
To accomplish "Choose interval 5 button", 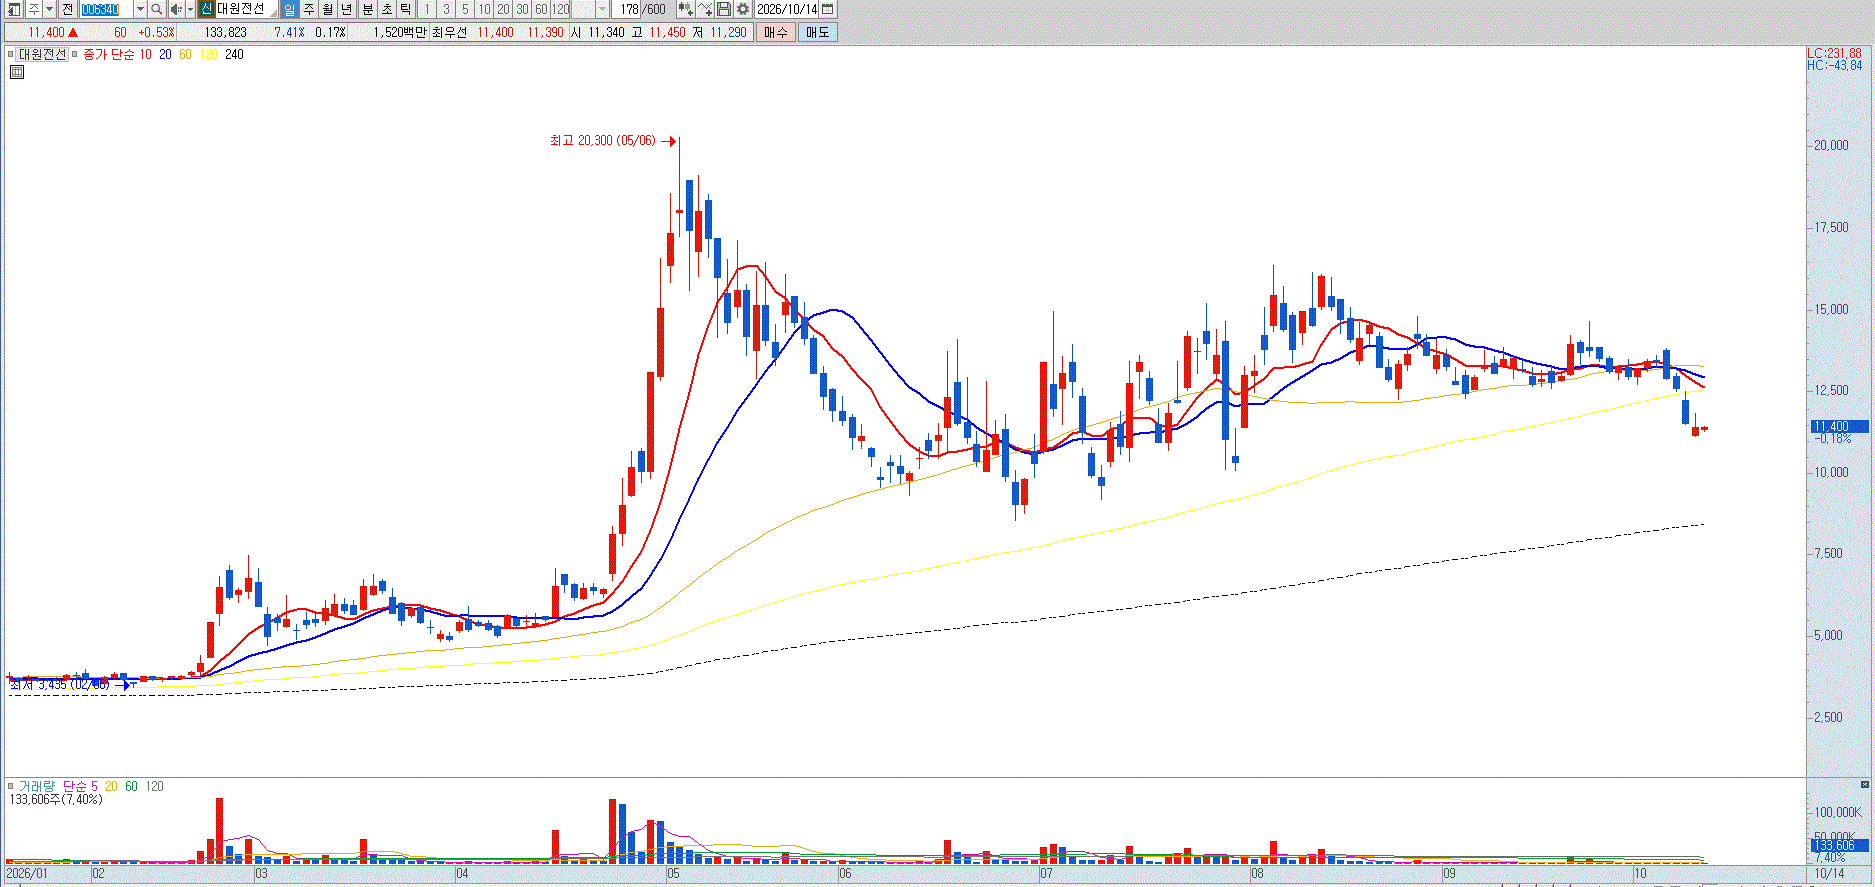I will (465, 9).
